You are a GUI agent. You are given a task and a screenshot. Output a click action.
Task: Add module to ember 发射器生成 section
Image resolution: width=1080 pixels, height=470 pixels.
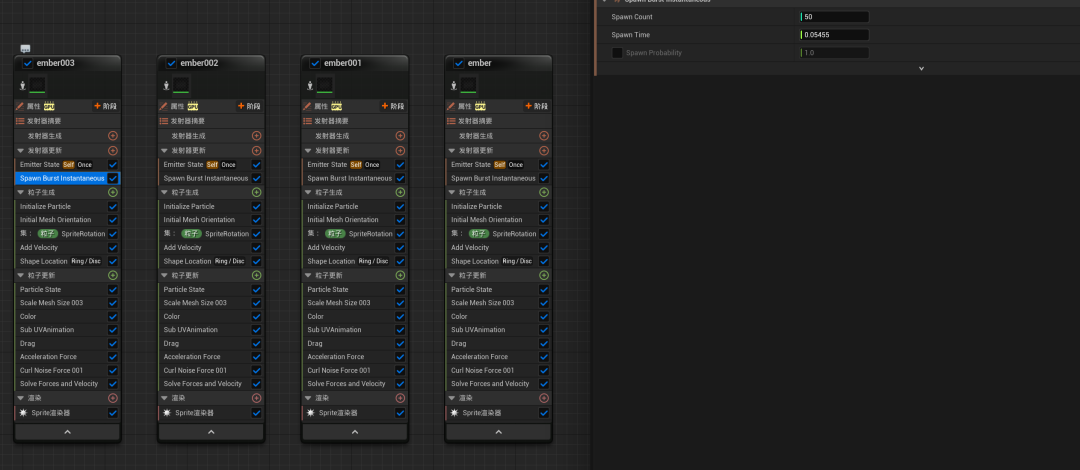(544, 136)
